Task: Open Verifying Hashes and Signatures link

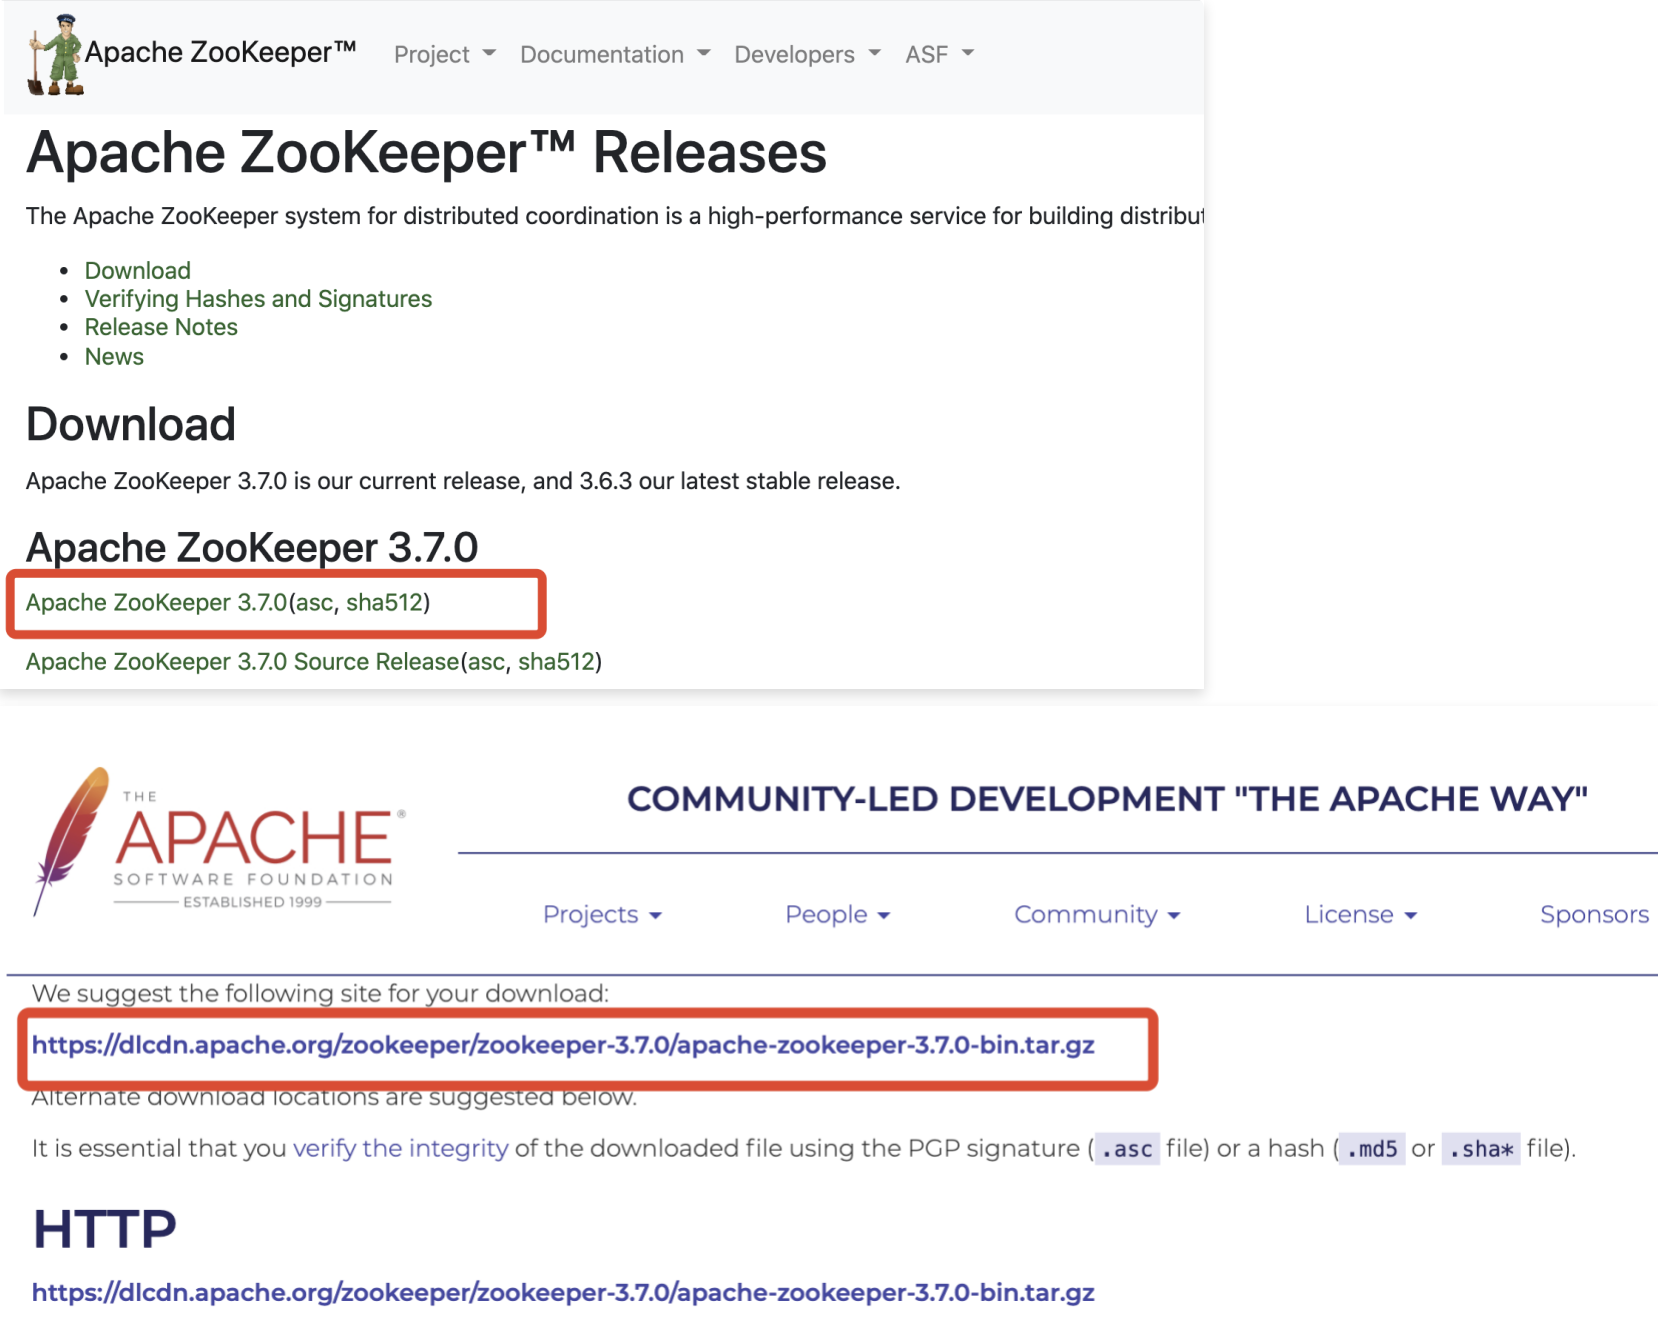Action: pos(258,299)
